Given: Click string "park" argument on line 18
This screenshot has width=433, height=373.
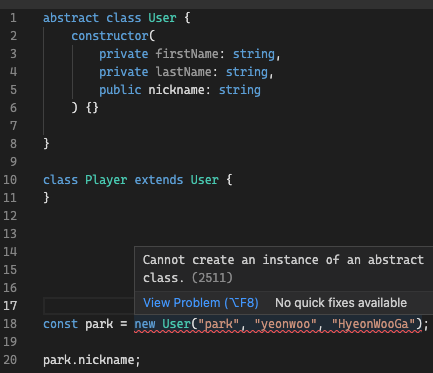Looking at the screenshot, I should point(219,324).
